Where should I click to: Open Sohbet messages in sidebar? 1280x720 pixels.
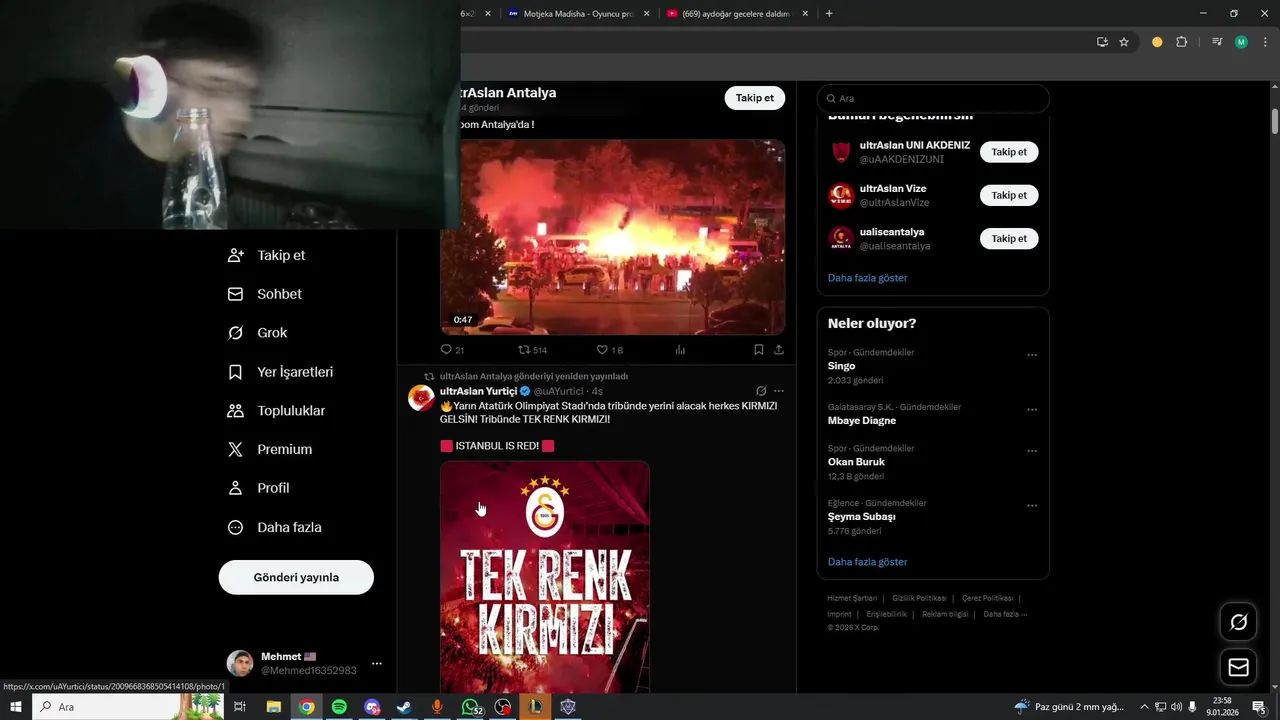pyautogui.click(x=265, y=294)
